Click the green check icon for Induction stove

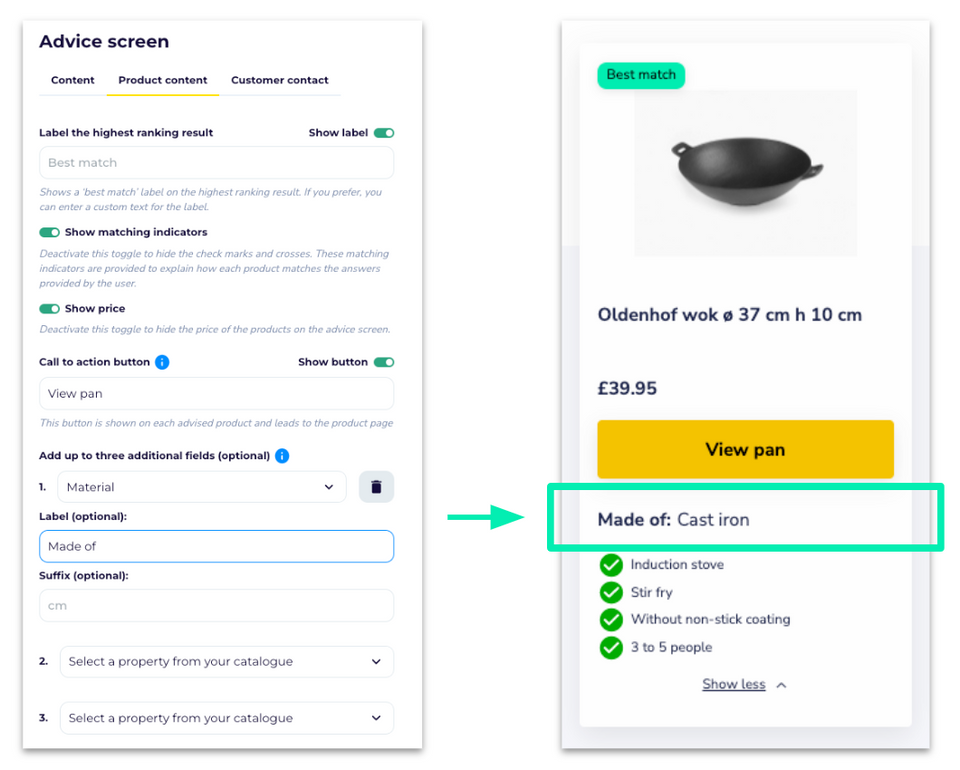(x=611, y=565)
